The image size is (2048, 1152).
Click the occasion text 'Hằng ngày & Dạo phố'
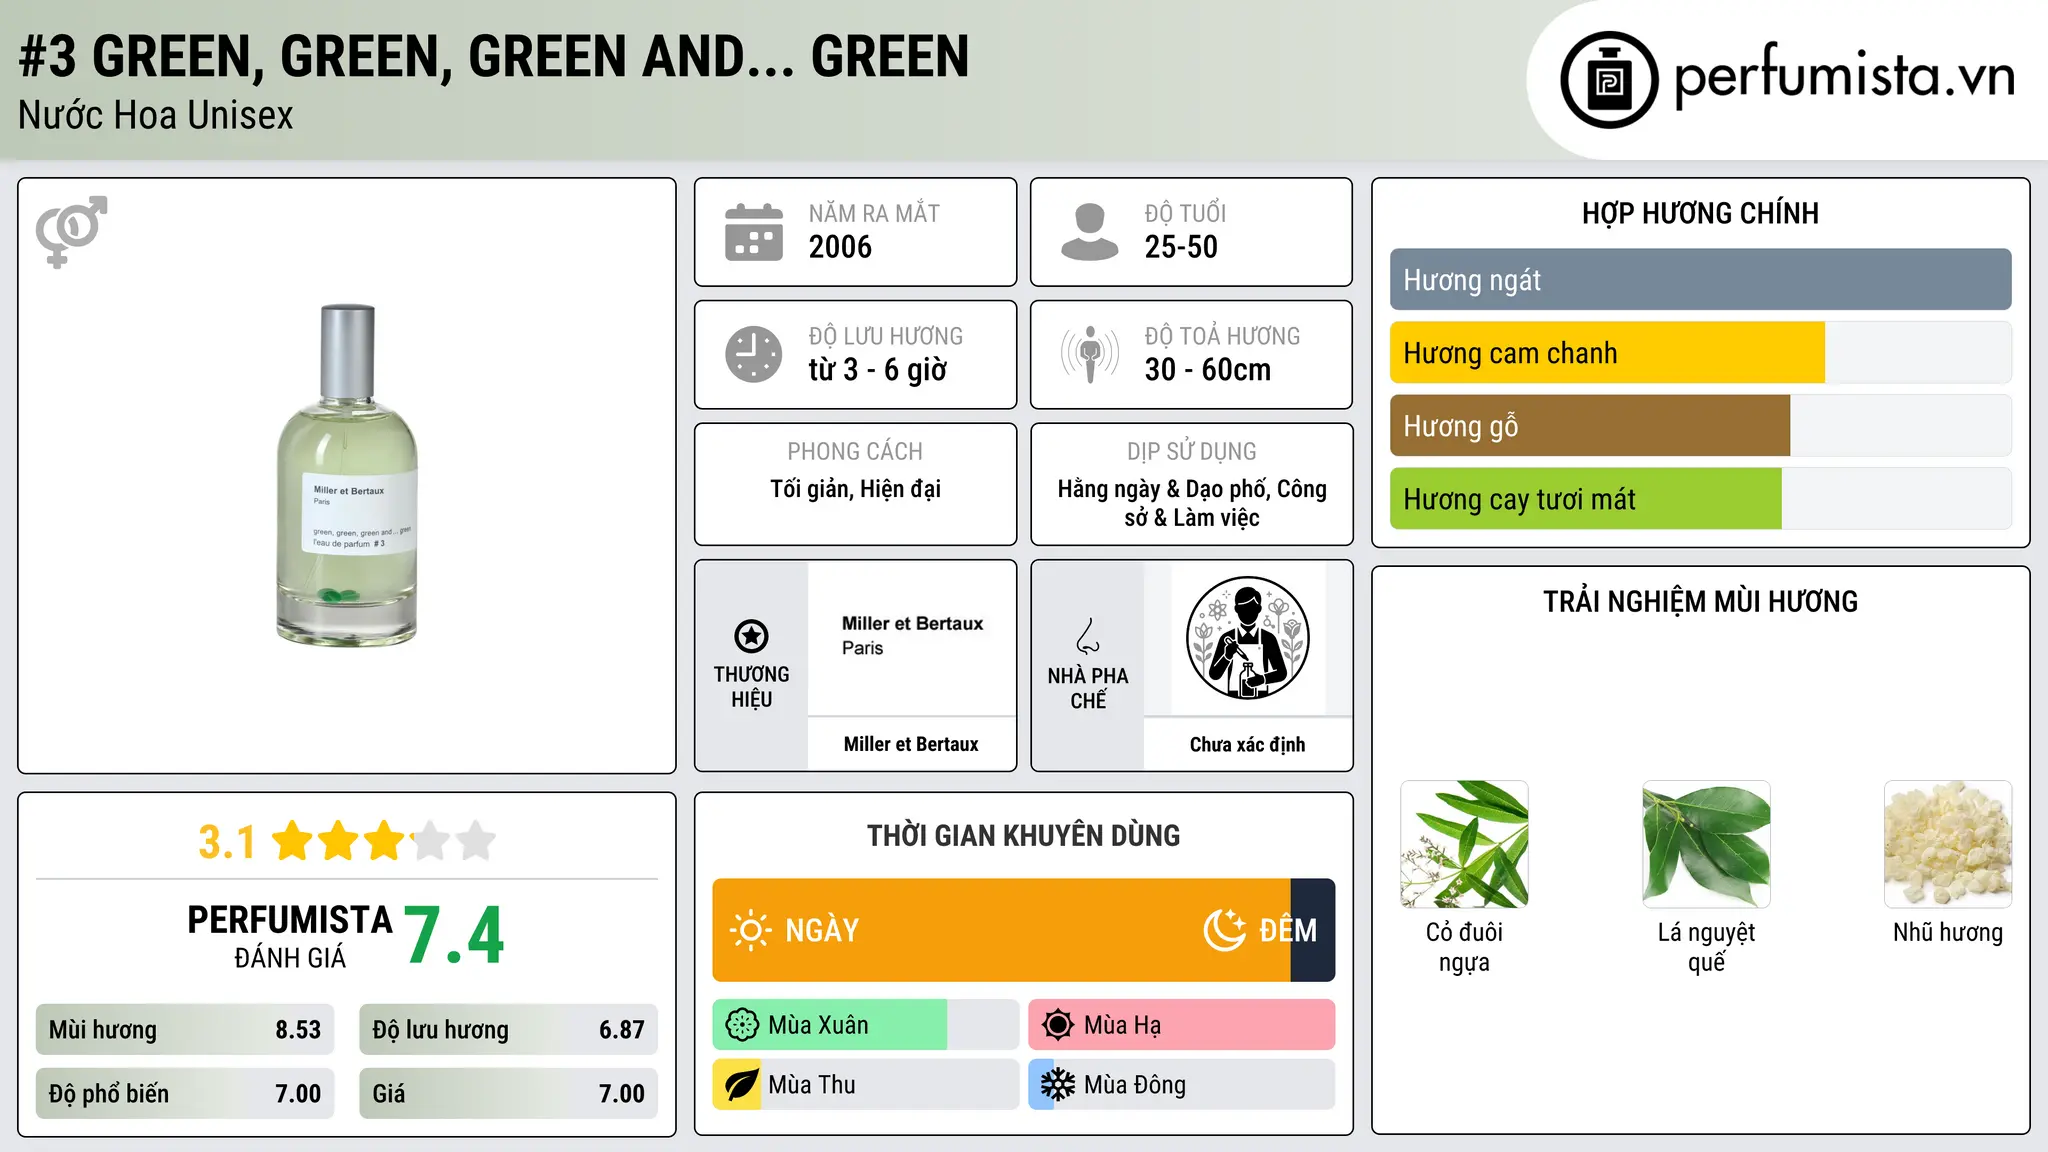[x=1162, y=489]
